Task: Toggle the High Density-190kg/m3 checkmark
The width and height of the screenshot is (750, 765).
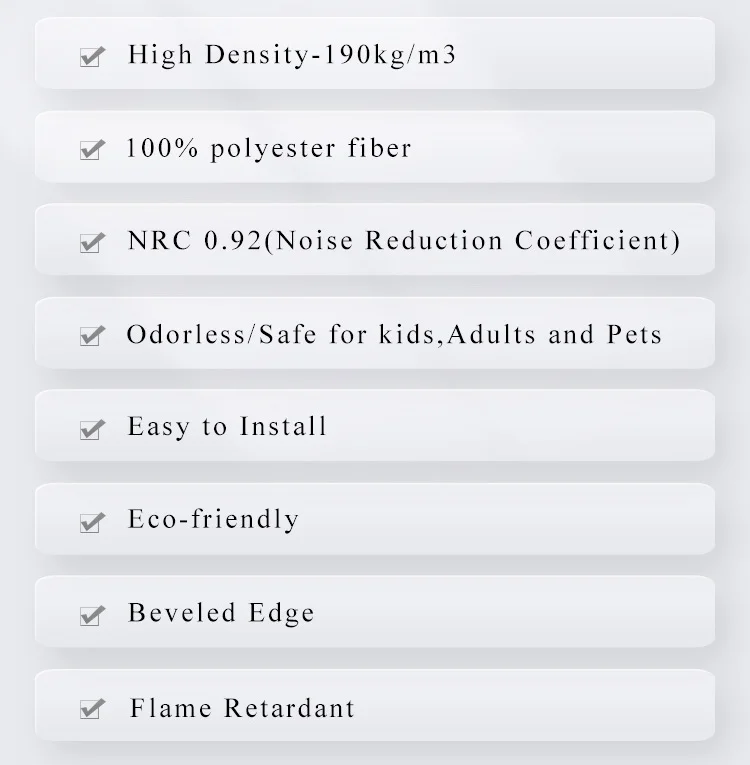Action: (92, 57)
